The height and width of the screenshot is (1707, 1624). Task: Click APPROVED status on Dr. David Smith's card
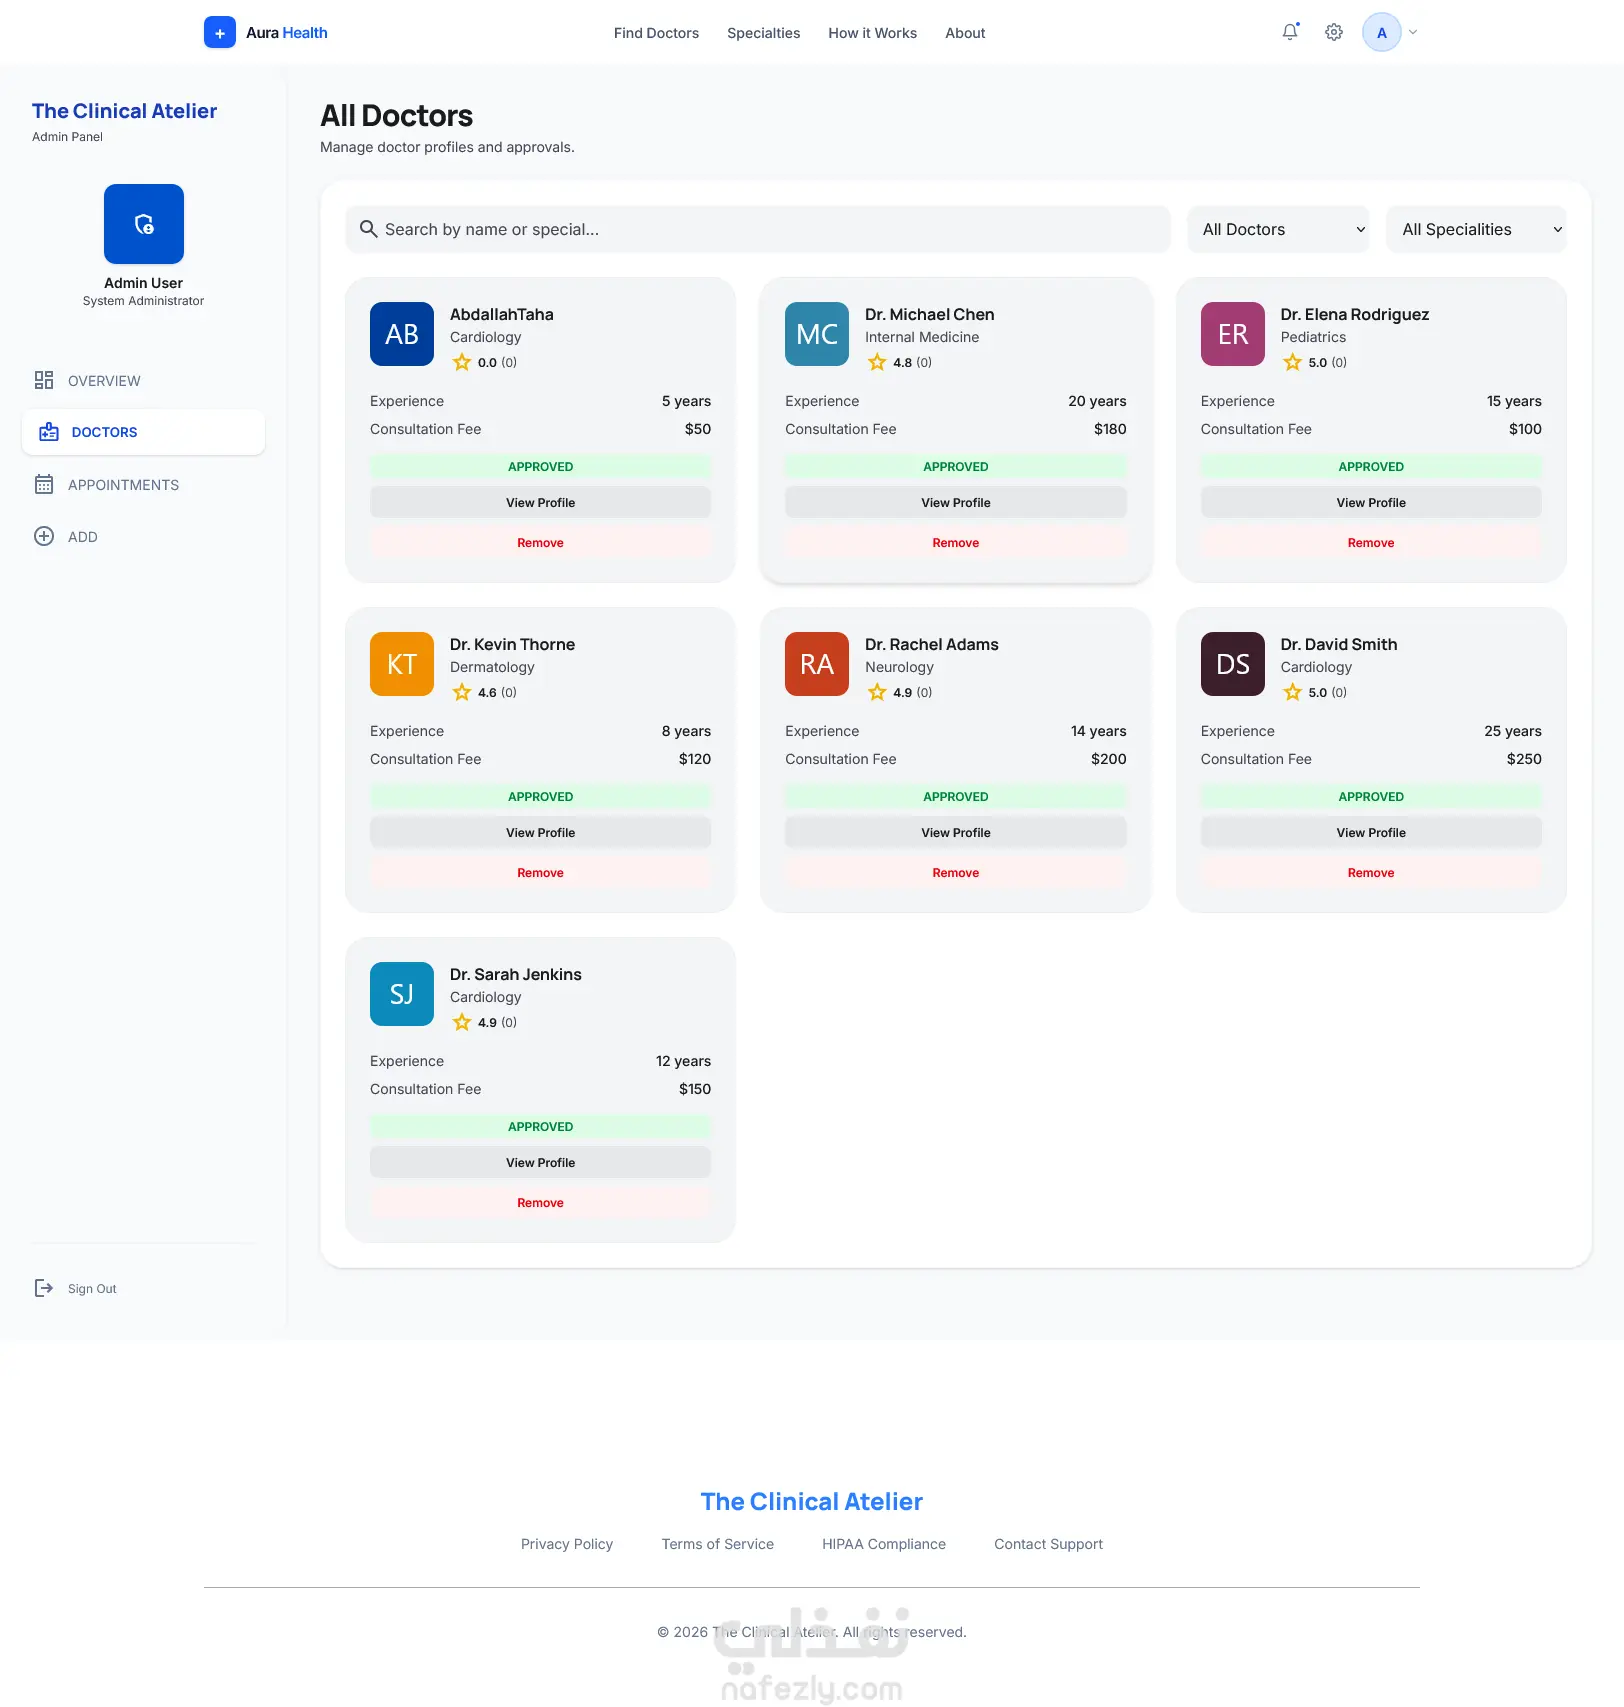(1371, 796)
